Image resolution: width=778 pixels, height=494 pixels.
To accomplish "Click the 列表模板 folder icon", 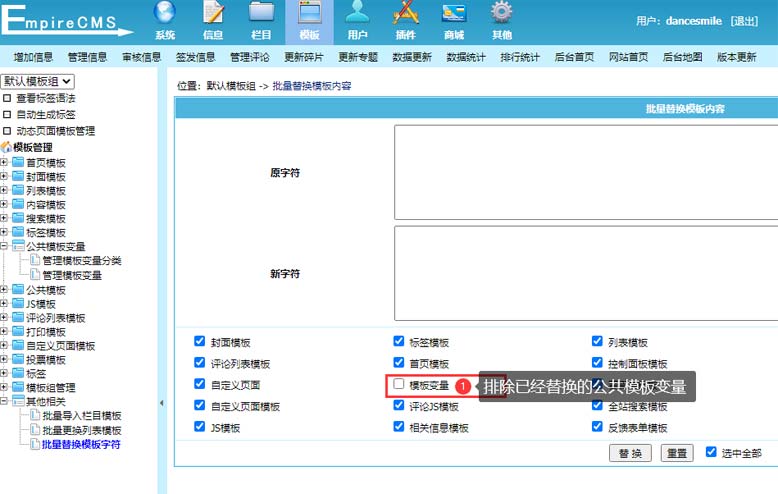I will pyautogui.click(x=18, y=190).
